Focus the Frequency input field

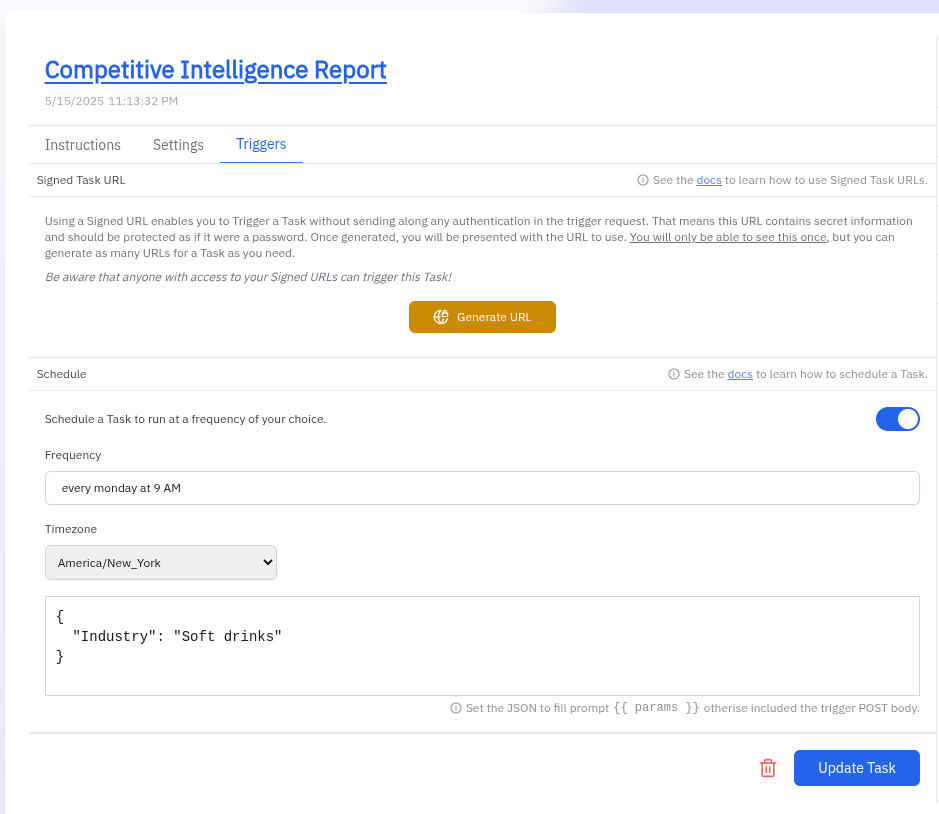(482, 488)
